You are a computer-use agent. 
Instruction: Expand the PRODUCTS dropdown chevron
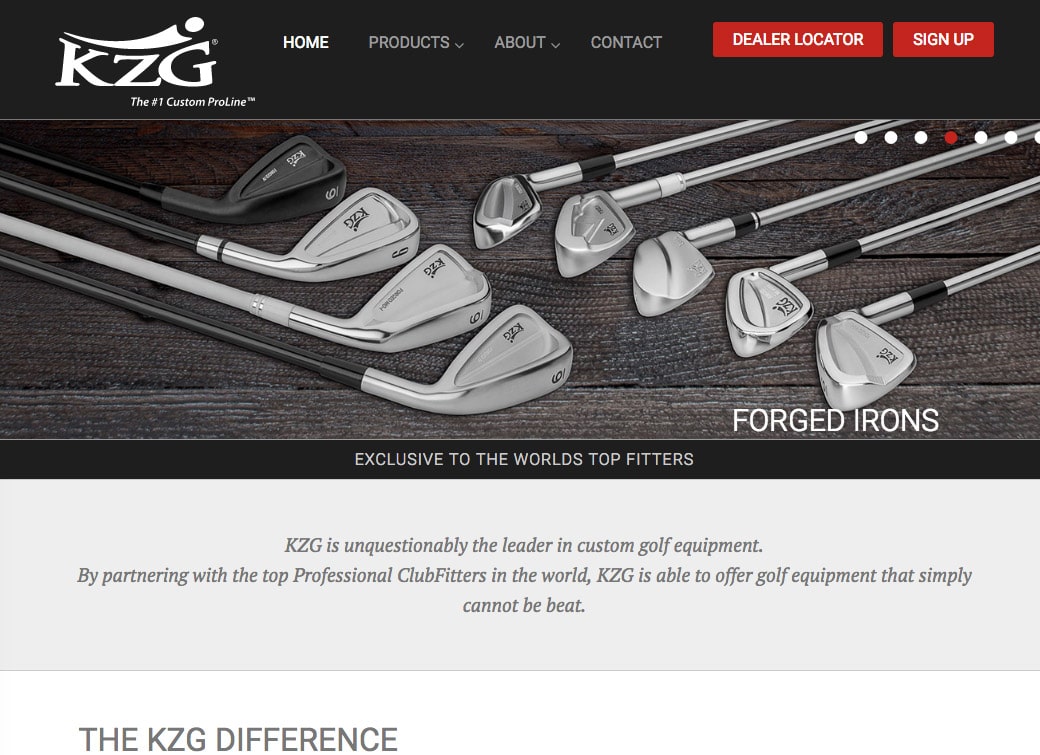coord(459,45)
